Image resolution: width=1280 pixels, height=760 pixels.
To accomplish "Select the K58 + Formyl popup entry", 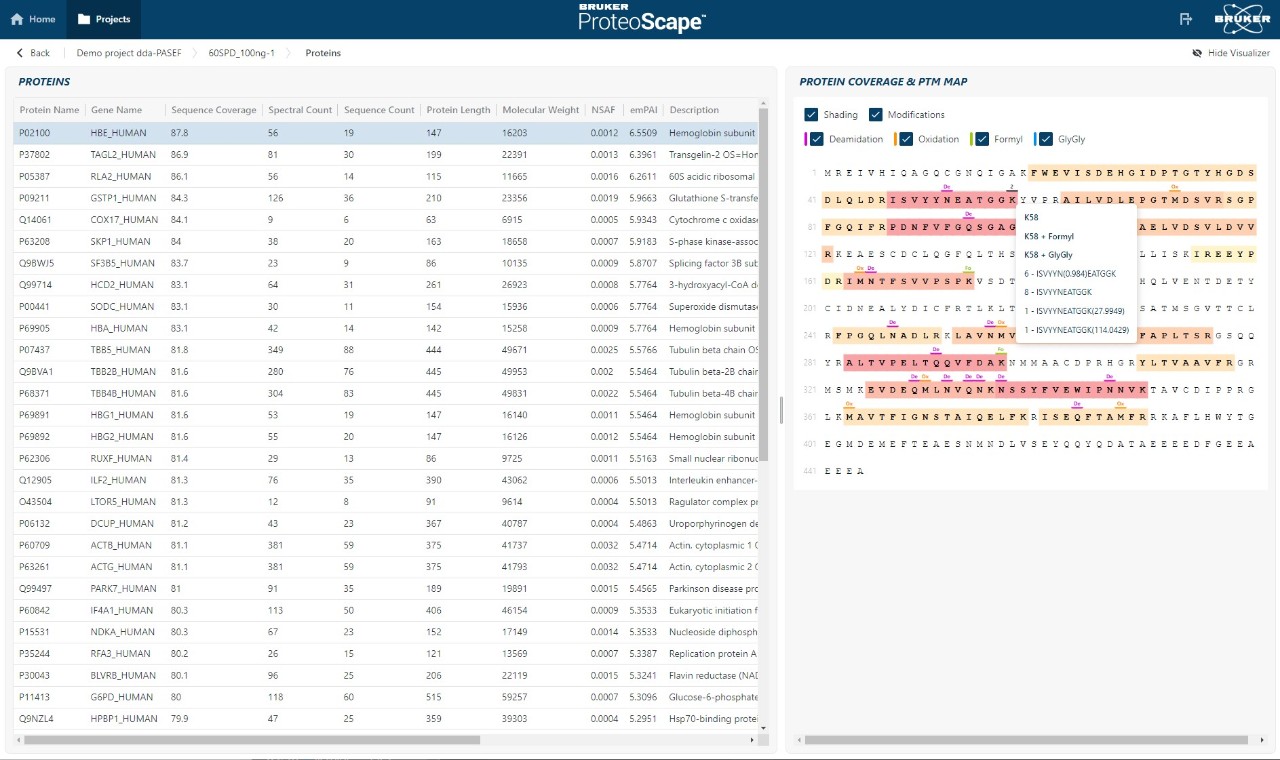I will click(1049, 236).
